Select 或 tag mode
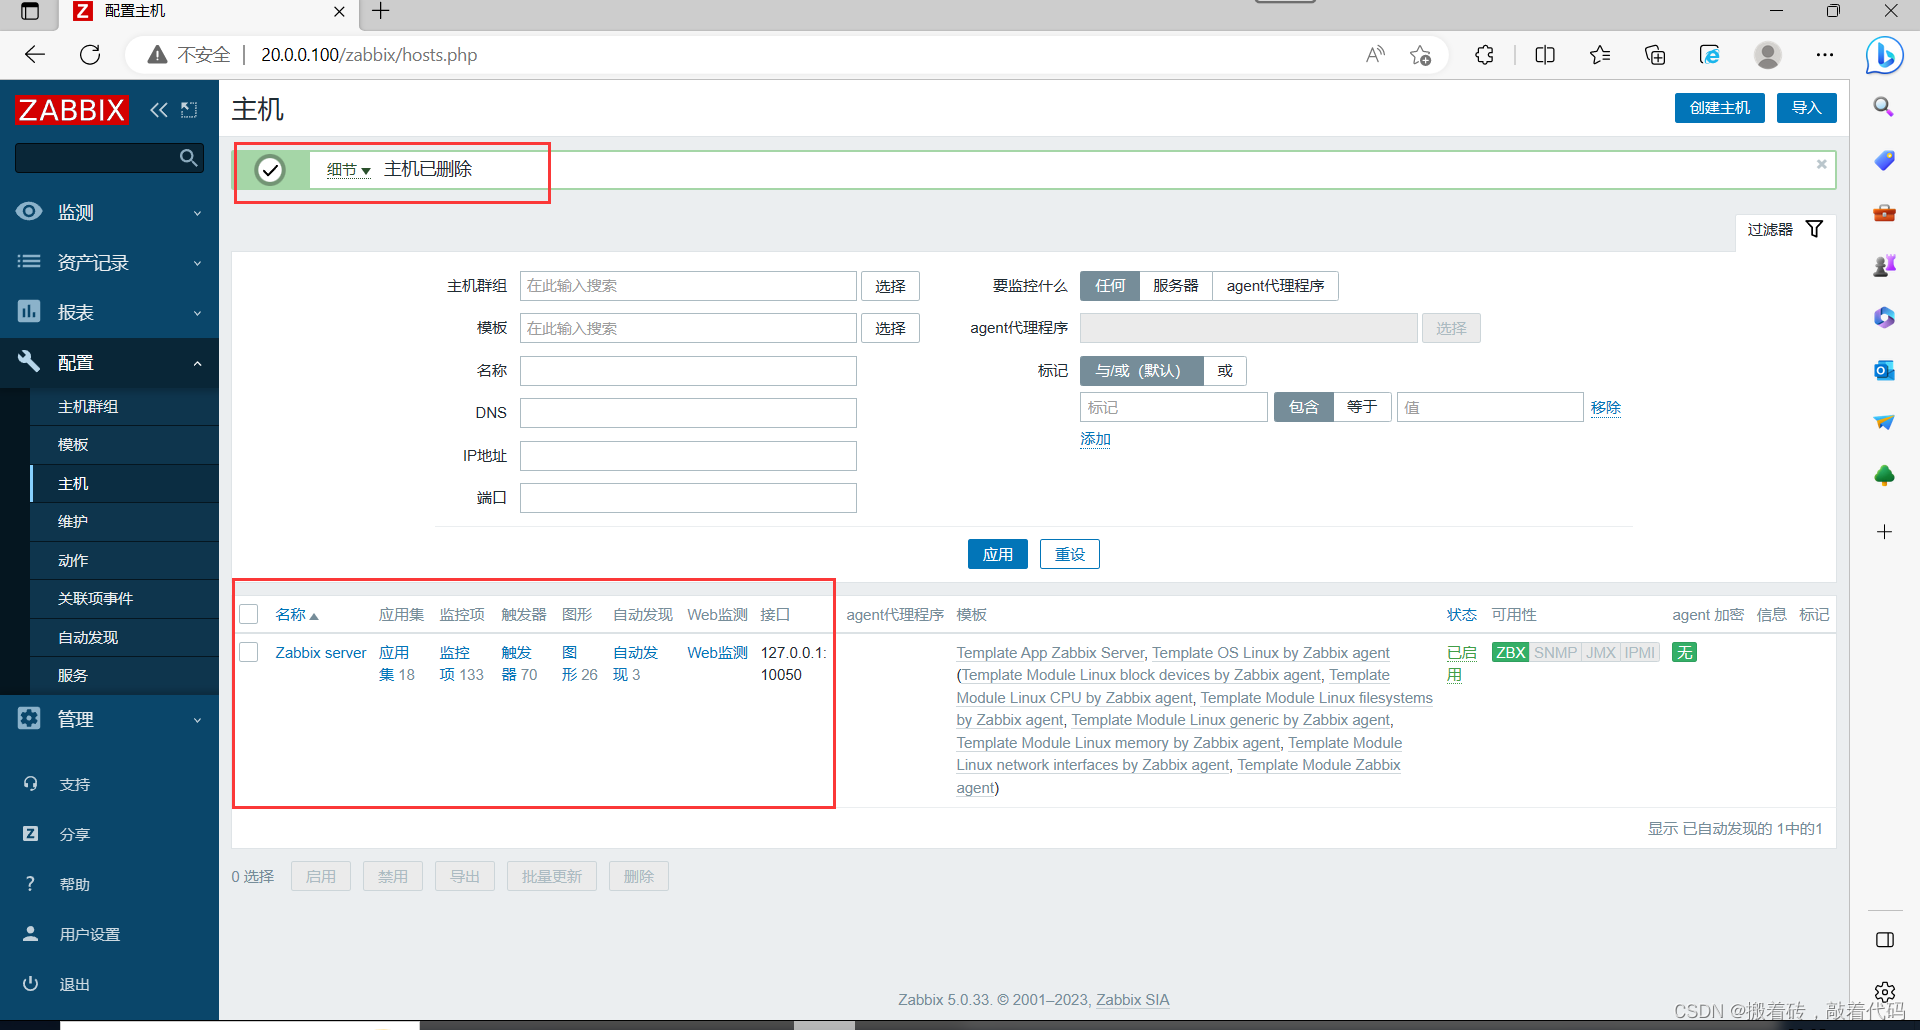The width and height of the screenshot is (1920, 1030). click(1225, 371)
